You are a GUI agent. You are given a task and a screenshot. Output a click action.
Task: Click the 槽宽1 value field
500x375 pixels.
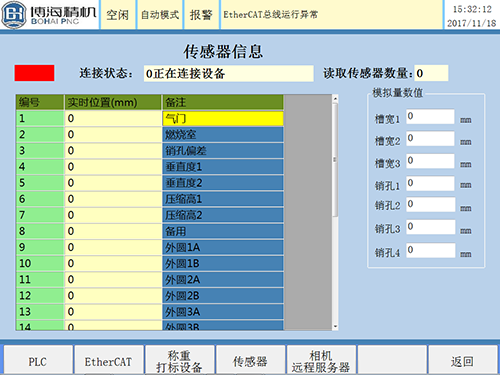pyautogui.click(x=430, y=116)
